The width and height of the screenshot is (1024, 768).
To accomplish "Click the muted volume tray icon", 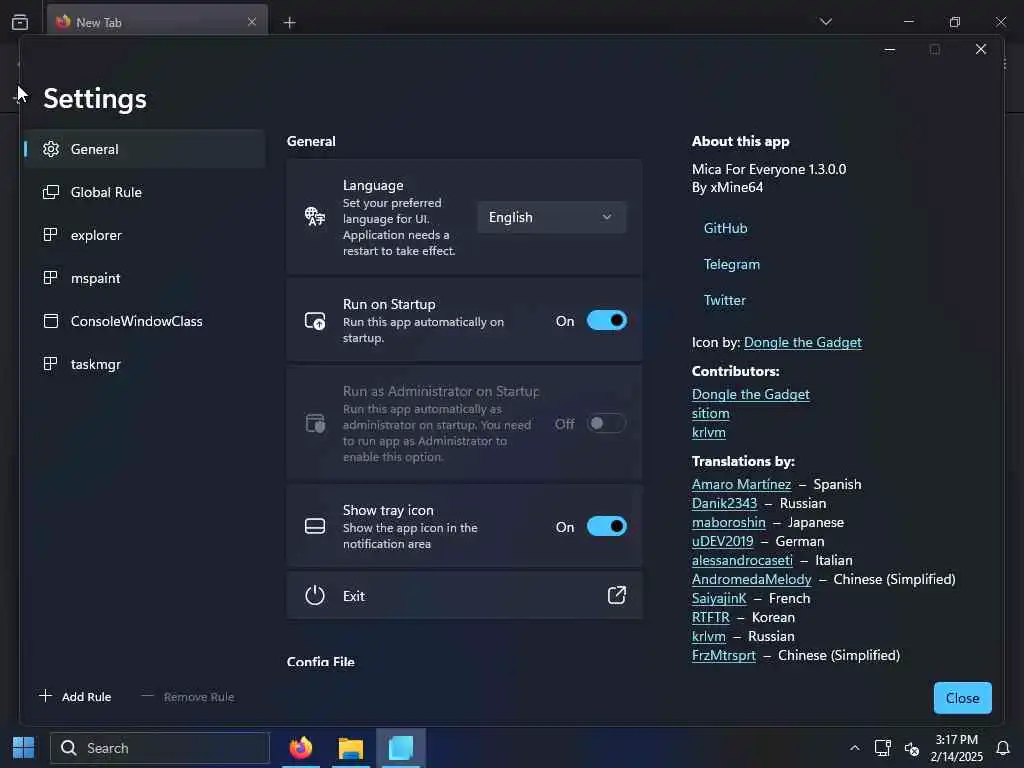I will 912,748.
